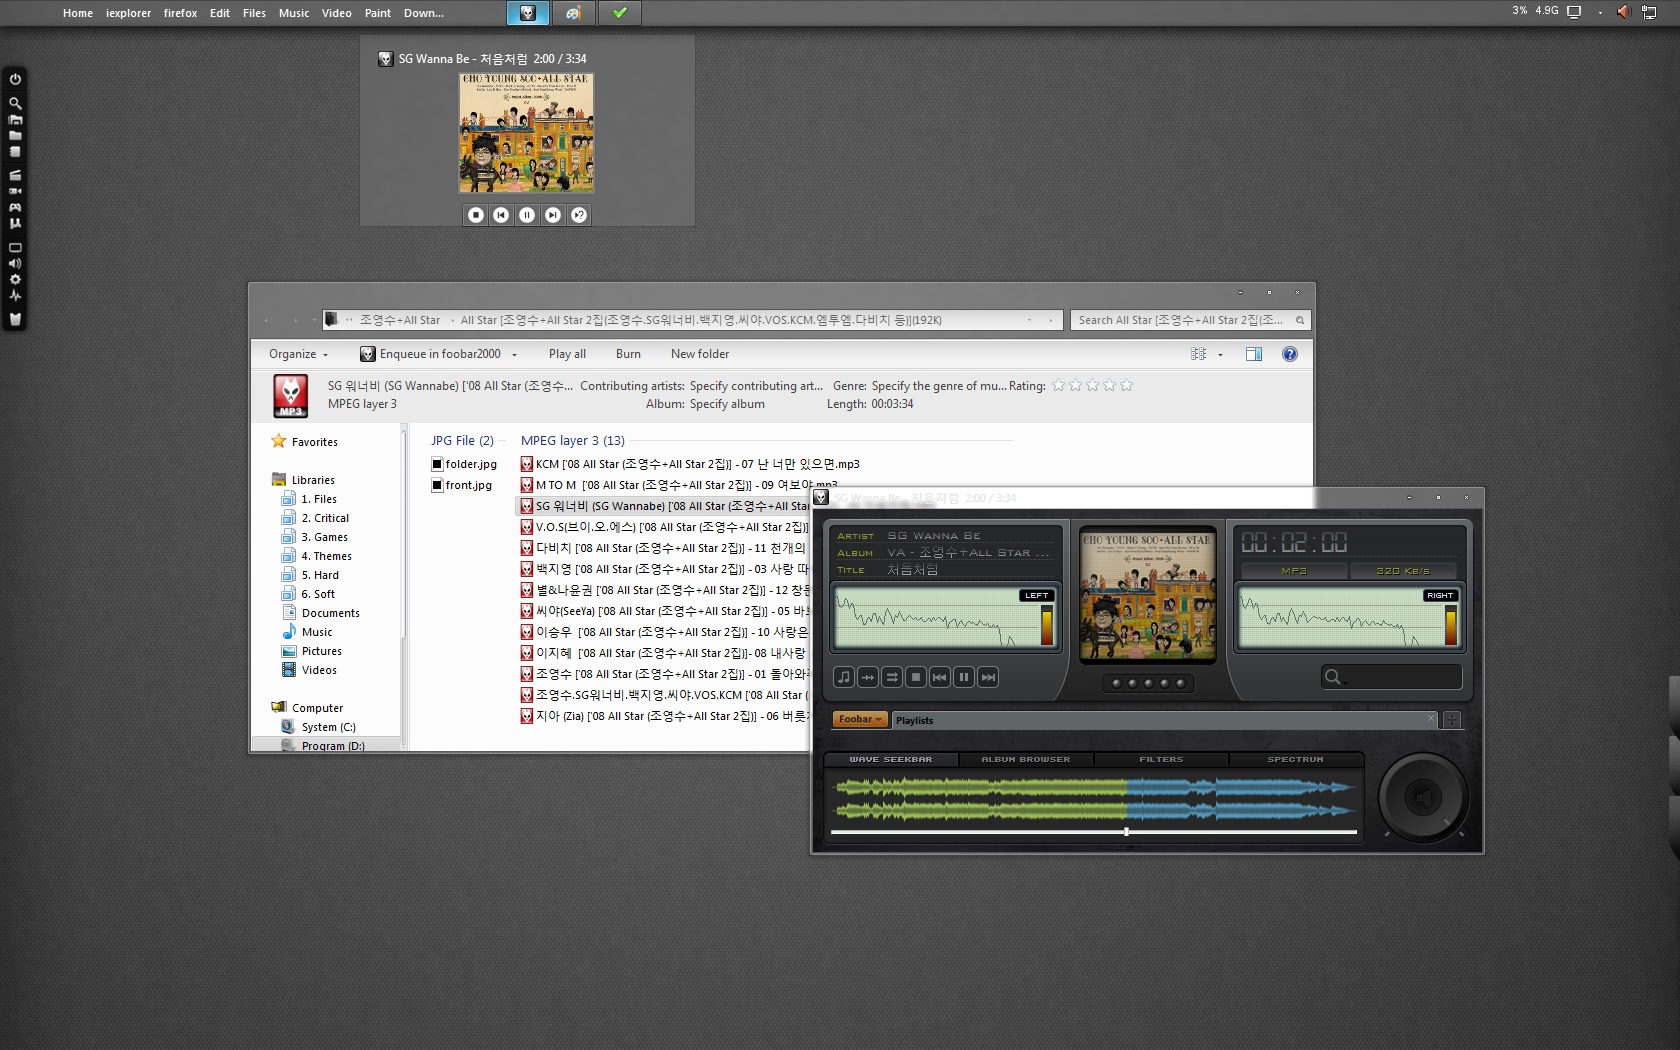Add a new playlist with plus button
1680x1050 pixels.
(x=1452, y=720)
